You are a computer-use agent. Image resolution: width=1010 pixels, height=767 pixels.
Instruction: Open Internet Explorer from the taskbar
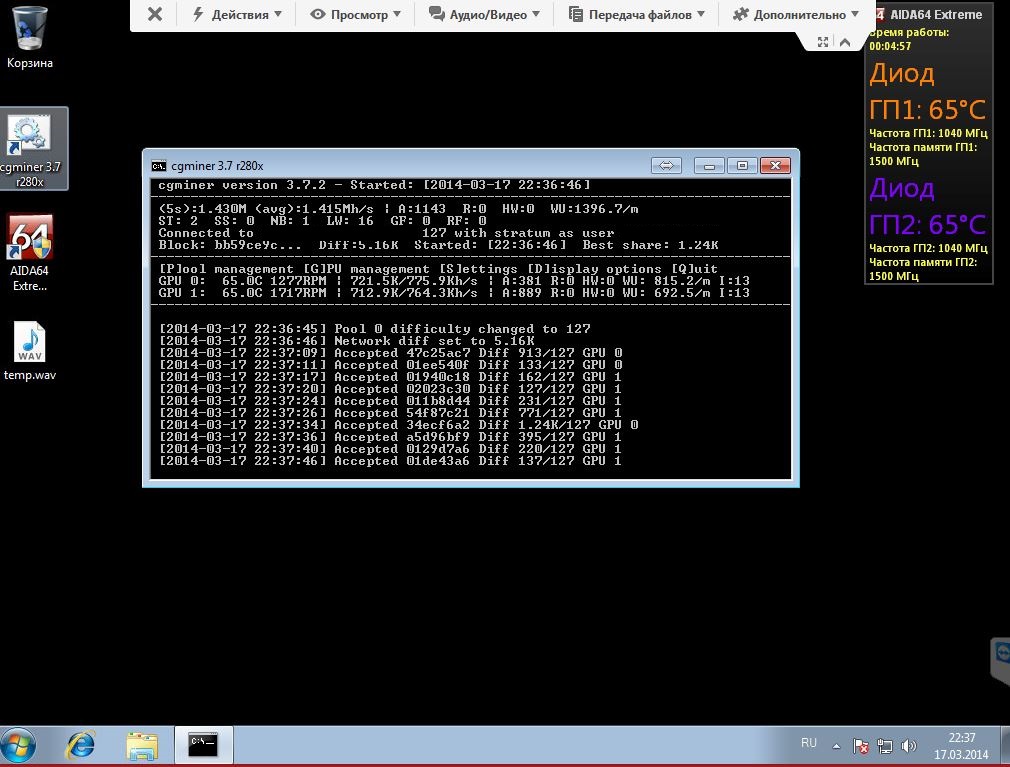80,744
